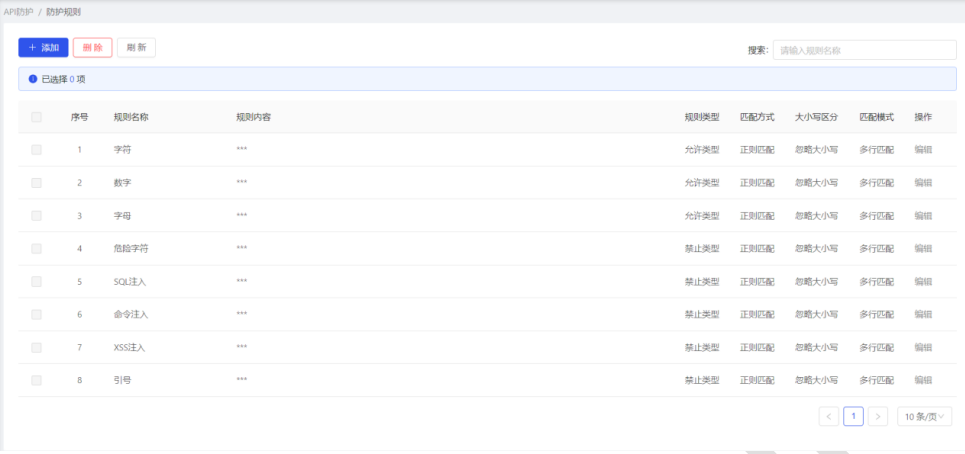This screenshot has height=454, width=965.
Task: Click 防护规则 in the breadcrumb
Action: click(x=64, y=11)
